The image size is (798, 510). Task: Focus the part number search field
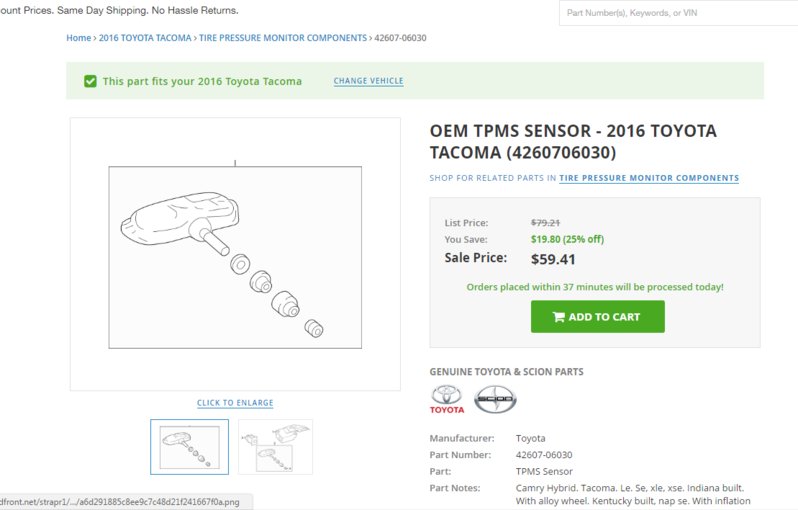tap(678, 13)
